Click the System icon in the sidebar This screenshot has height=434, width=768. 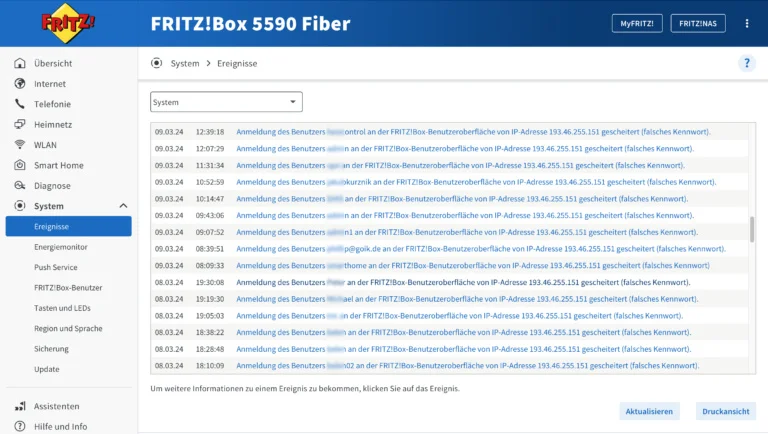pyautogui.click(x=20, y=206)
